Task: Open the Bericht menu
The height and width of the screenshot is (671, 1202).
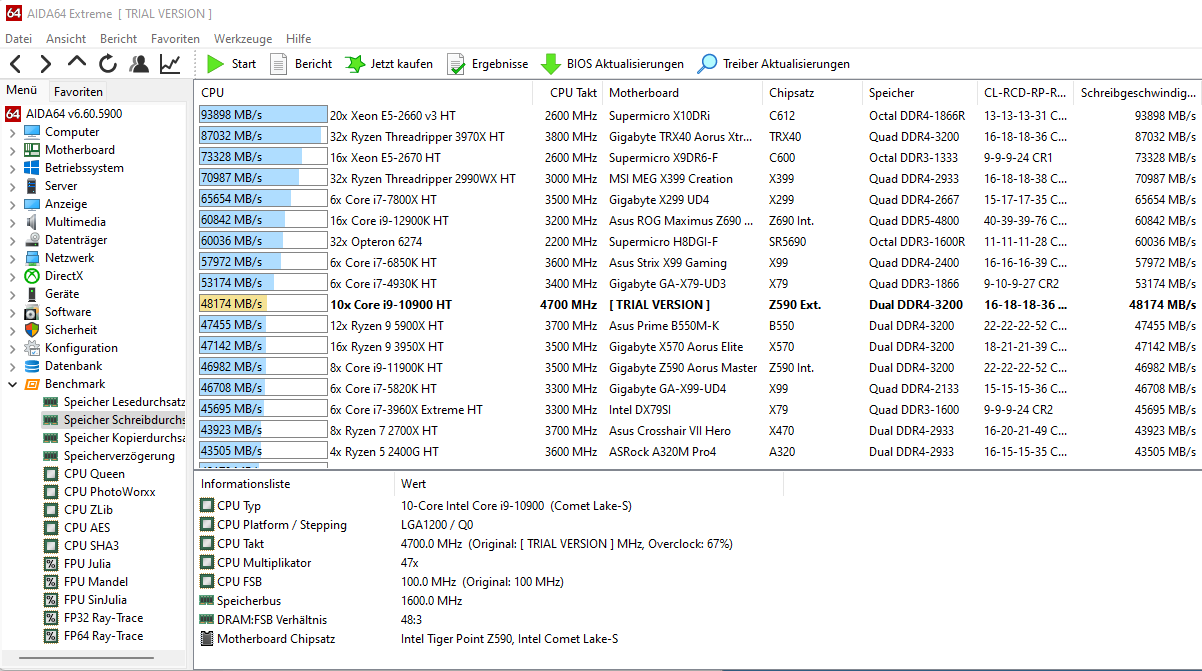Action: [x=119, y=39]
